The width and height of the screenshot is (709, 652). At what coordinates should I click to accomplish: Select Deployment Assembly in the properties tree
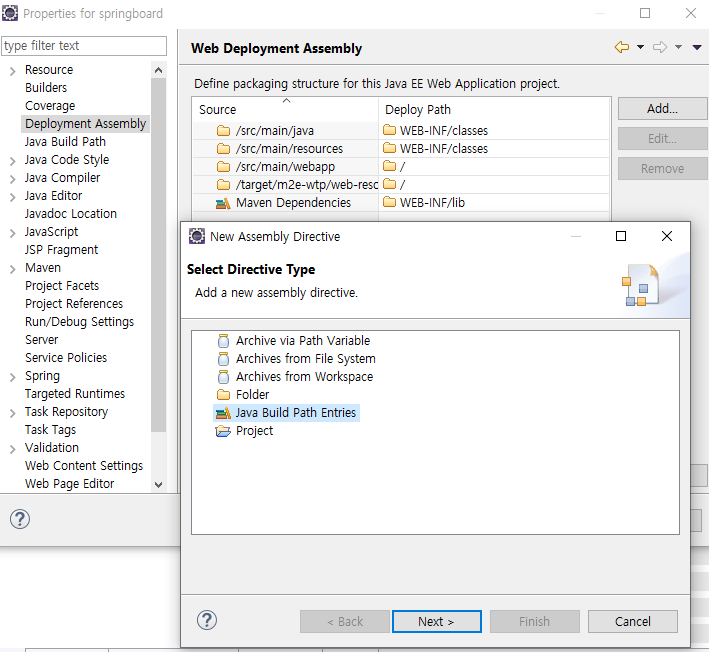(85, 123)
